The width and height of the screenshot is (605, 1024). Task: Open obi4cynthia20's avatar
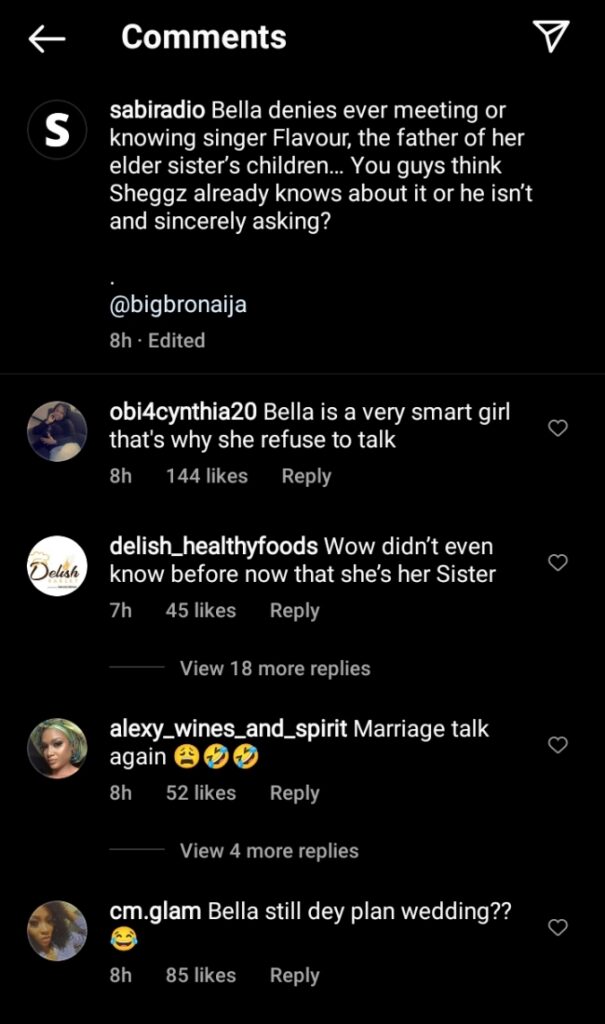tap(57, 431)
